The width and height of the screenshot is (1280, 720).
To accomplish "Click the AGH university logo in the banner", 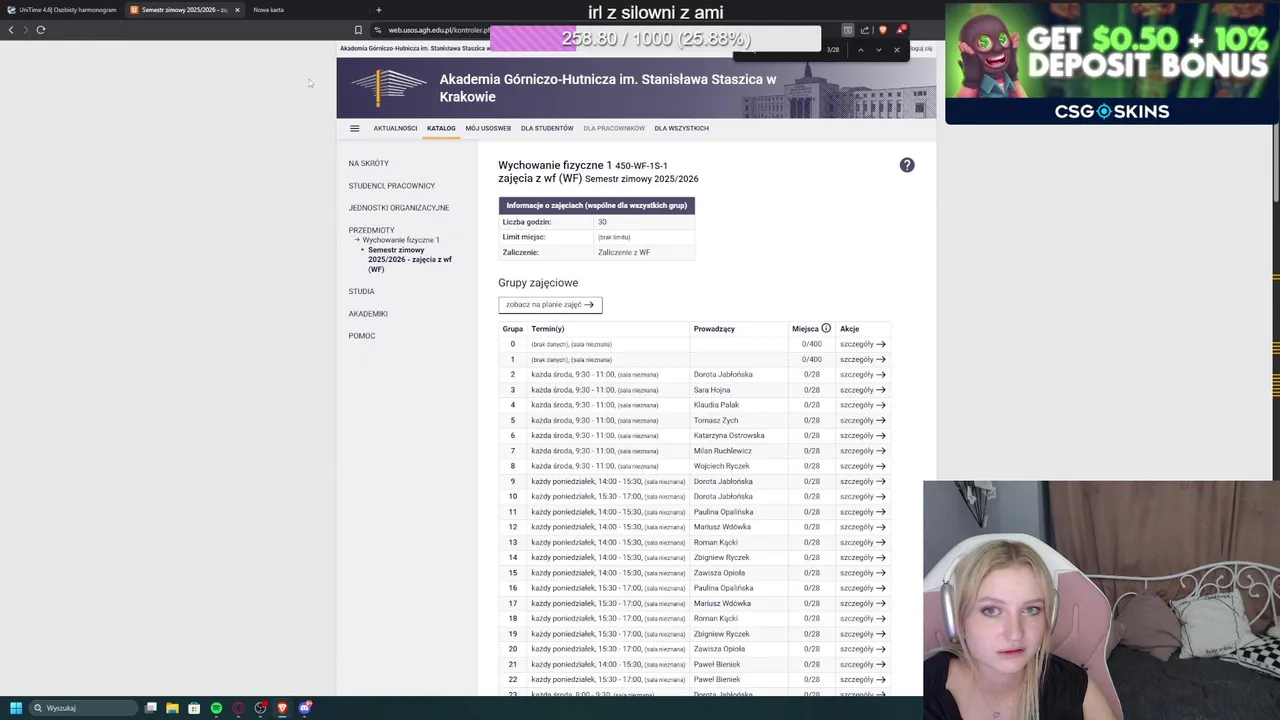I will coord(389,87).
